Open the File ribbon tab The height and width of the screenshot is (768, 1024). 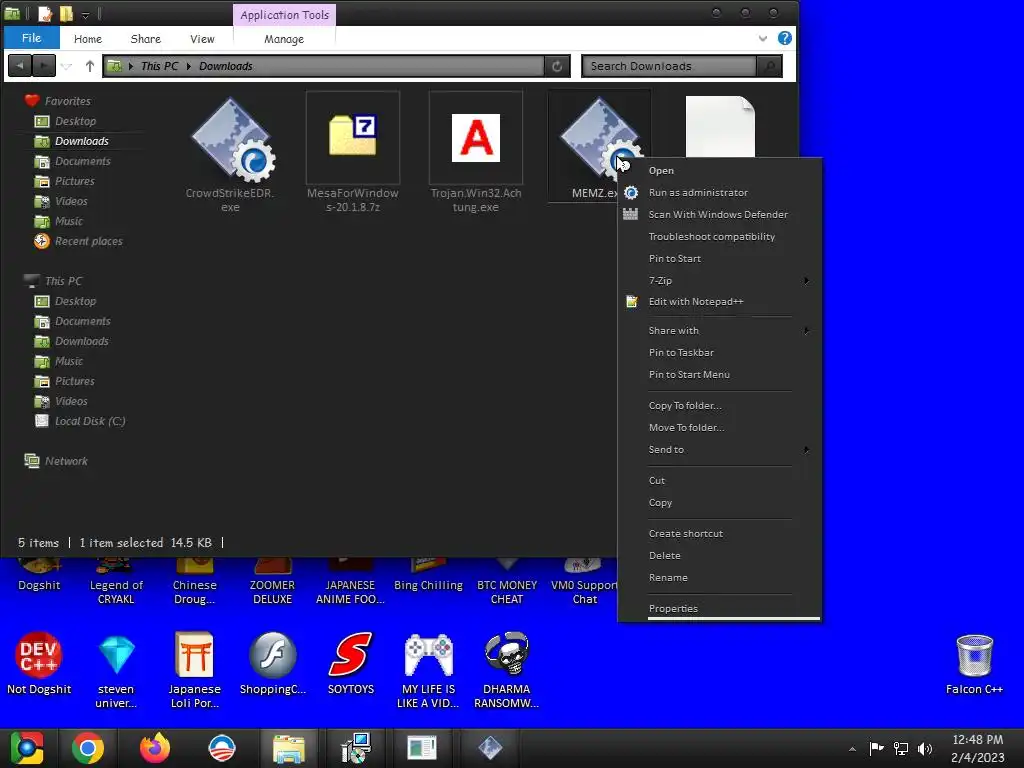(31, 38)
